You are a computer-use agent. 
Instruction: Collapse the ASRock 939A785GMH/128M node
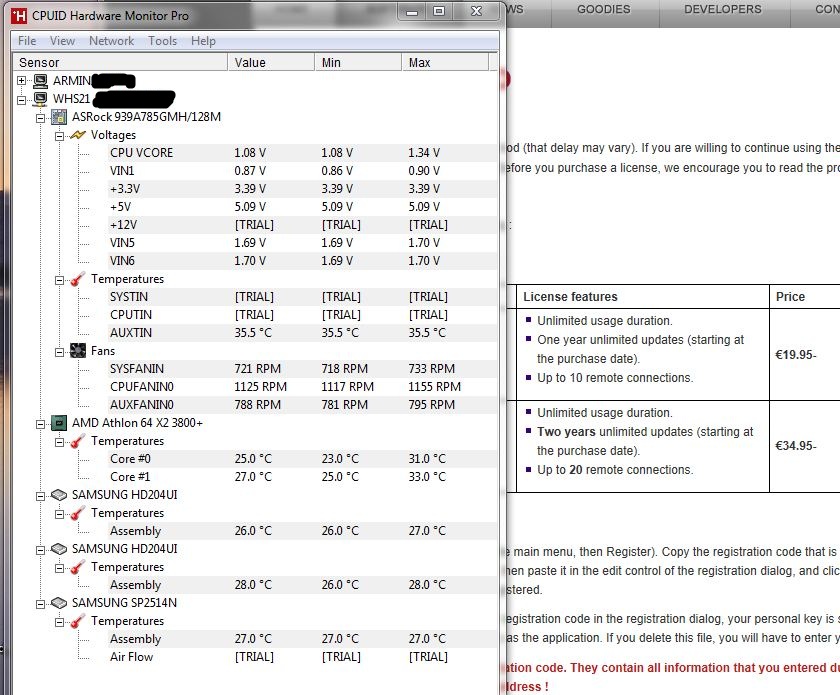pyautogui.click(x=40, y=118)
